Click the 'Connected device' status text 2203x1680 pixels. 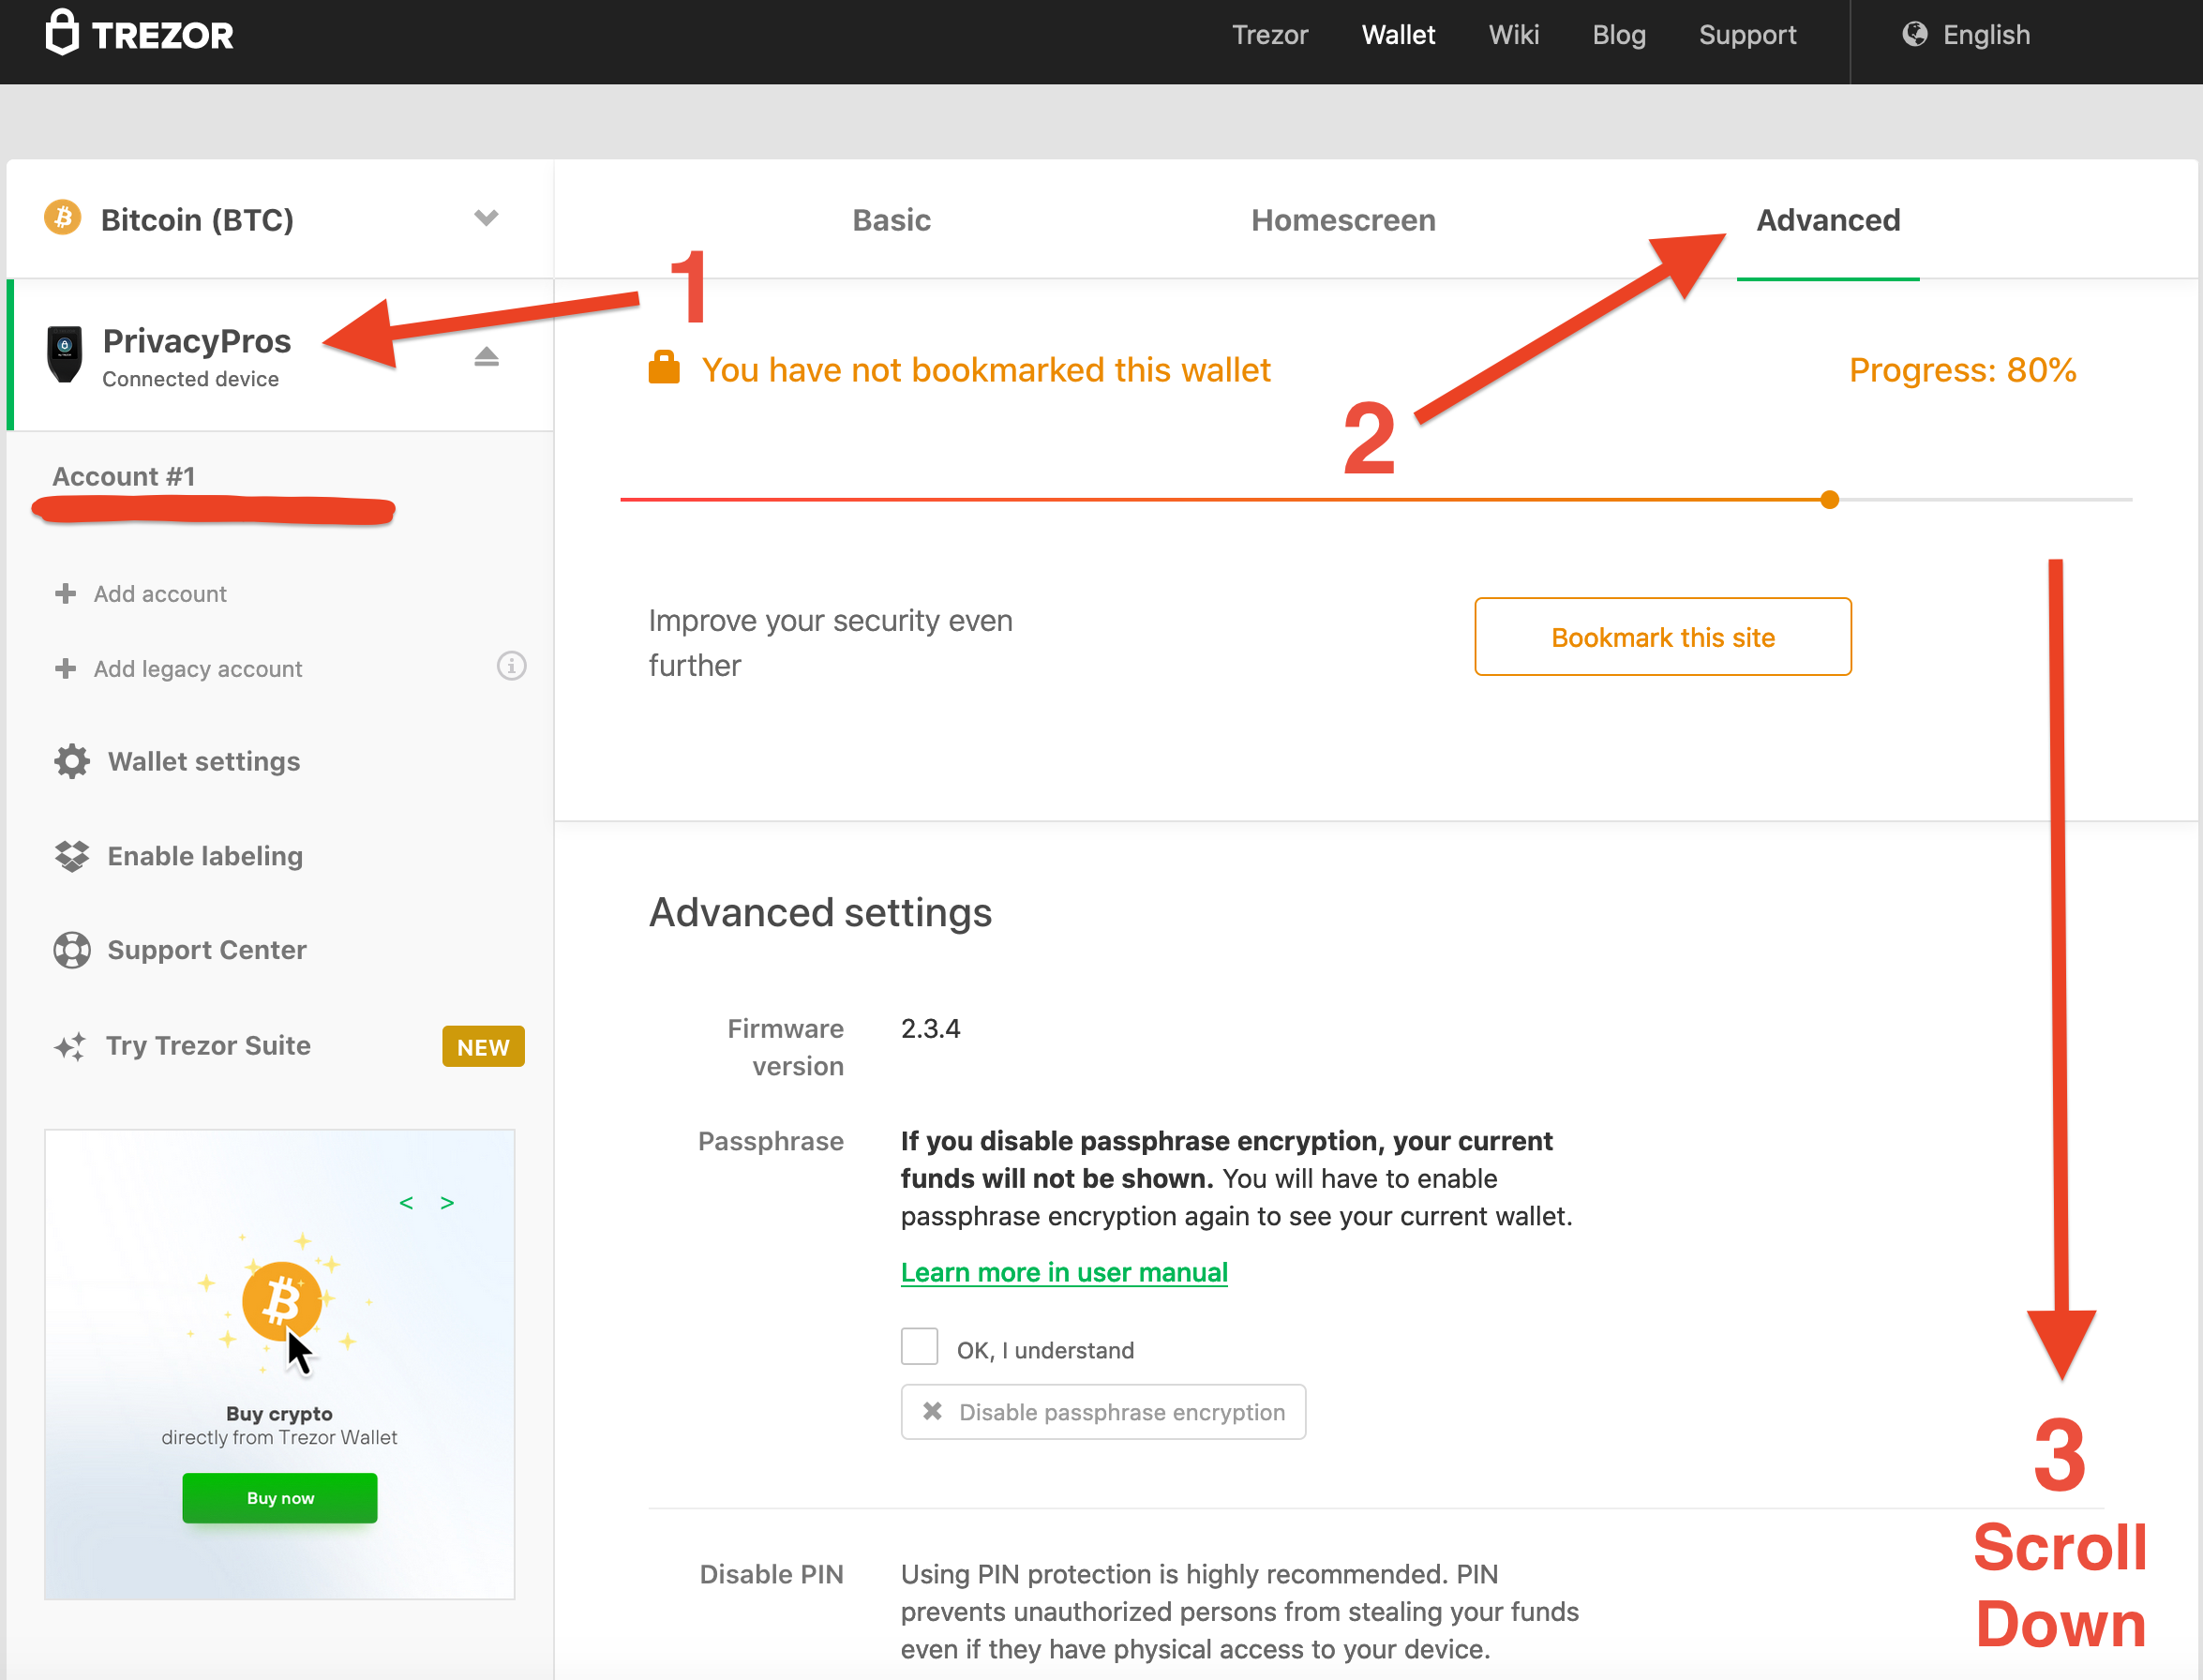pos(190,379)
